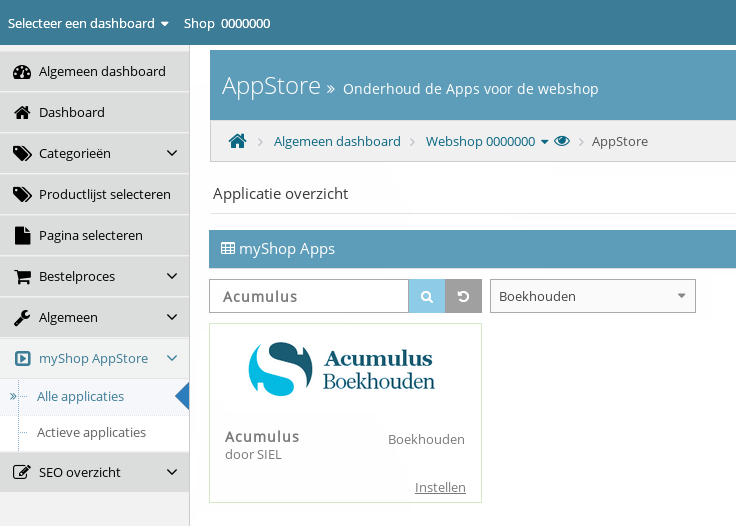The image size is (736, 526).
Task: Click the myShop AppStore play icon
Action: [23, 358]
